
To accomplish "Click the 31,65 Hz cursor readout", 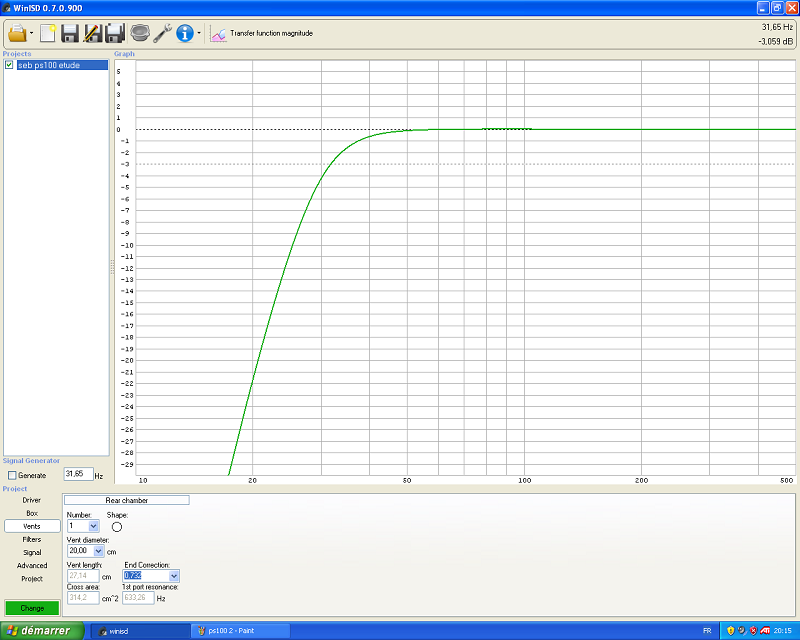I will click(x=777, y=27).
